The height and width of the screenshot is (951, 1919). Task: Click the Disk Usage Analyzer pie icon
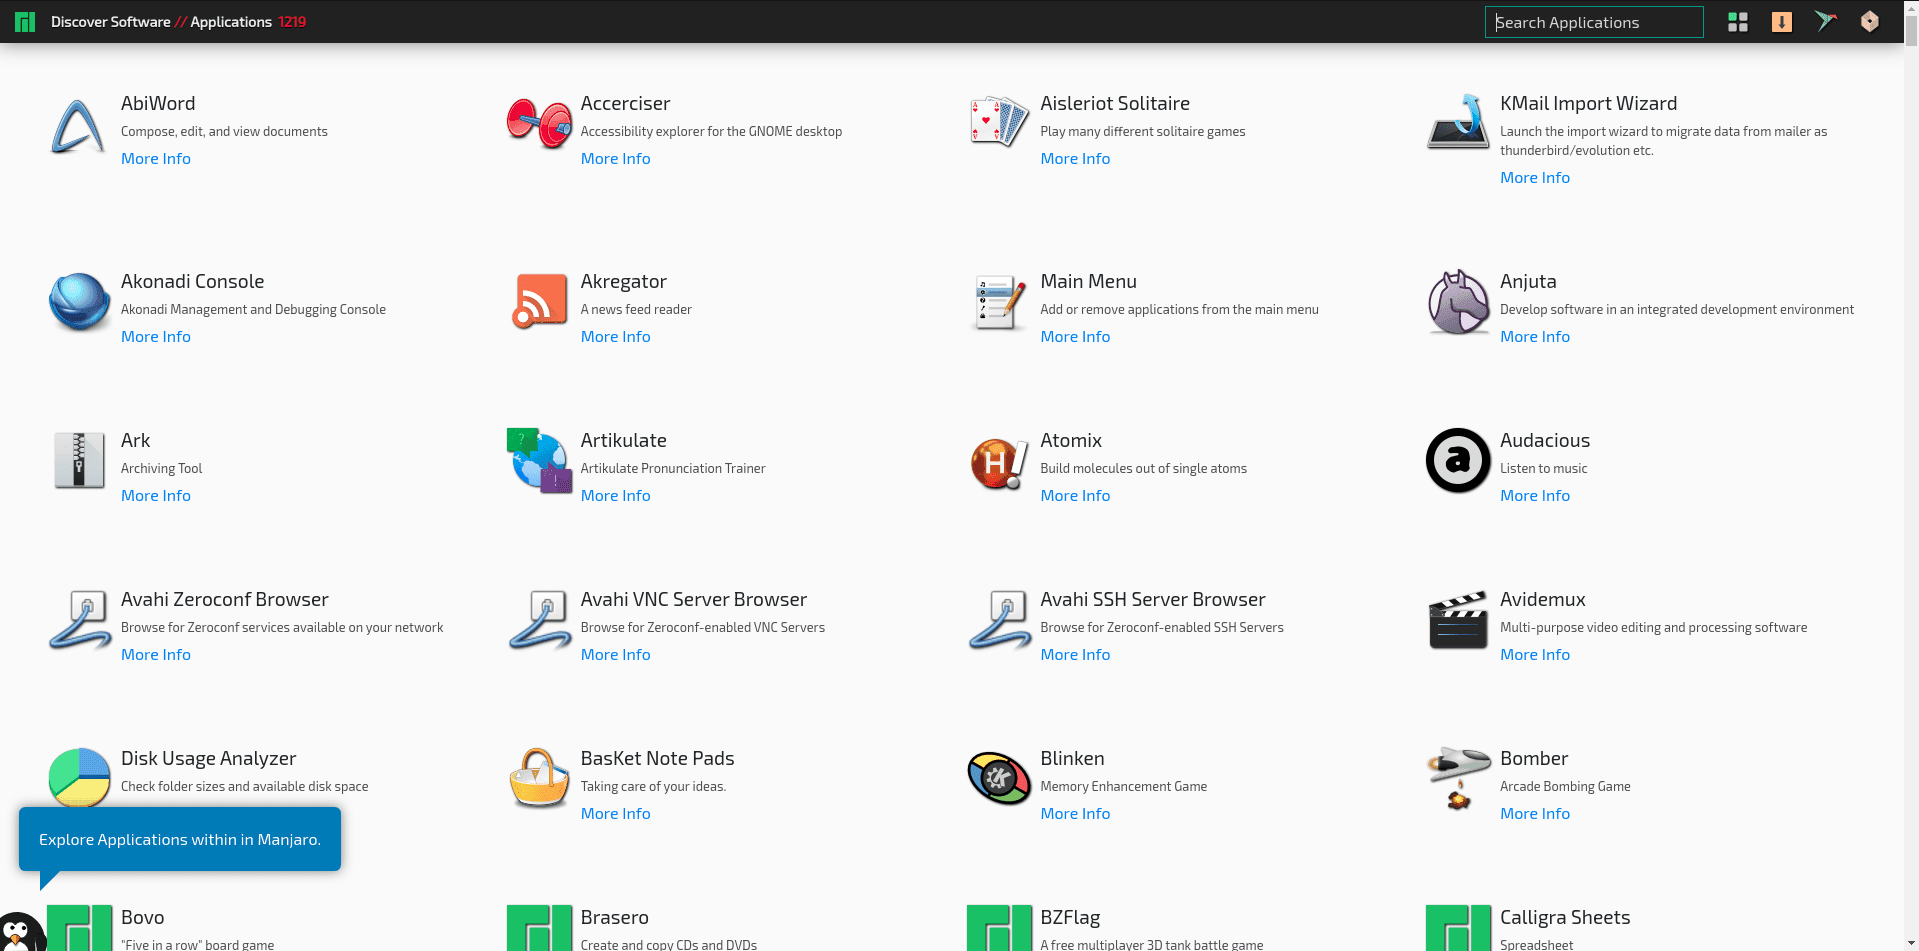(x=79, y=776)
